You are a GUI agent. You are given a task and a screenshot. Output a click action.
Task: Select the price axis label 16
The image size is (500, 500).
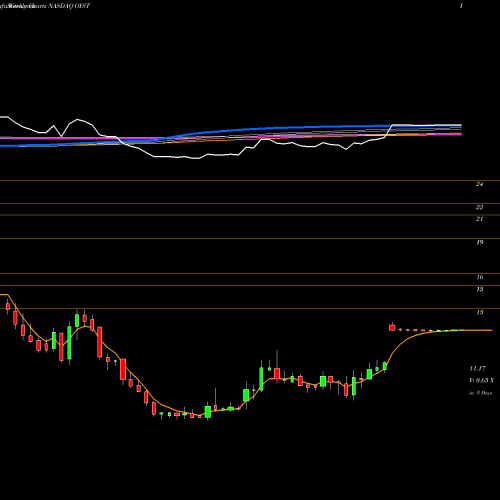tap(479, 277)
